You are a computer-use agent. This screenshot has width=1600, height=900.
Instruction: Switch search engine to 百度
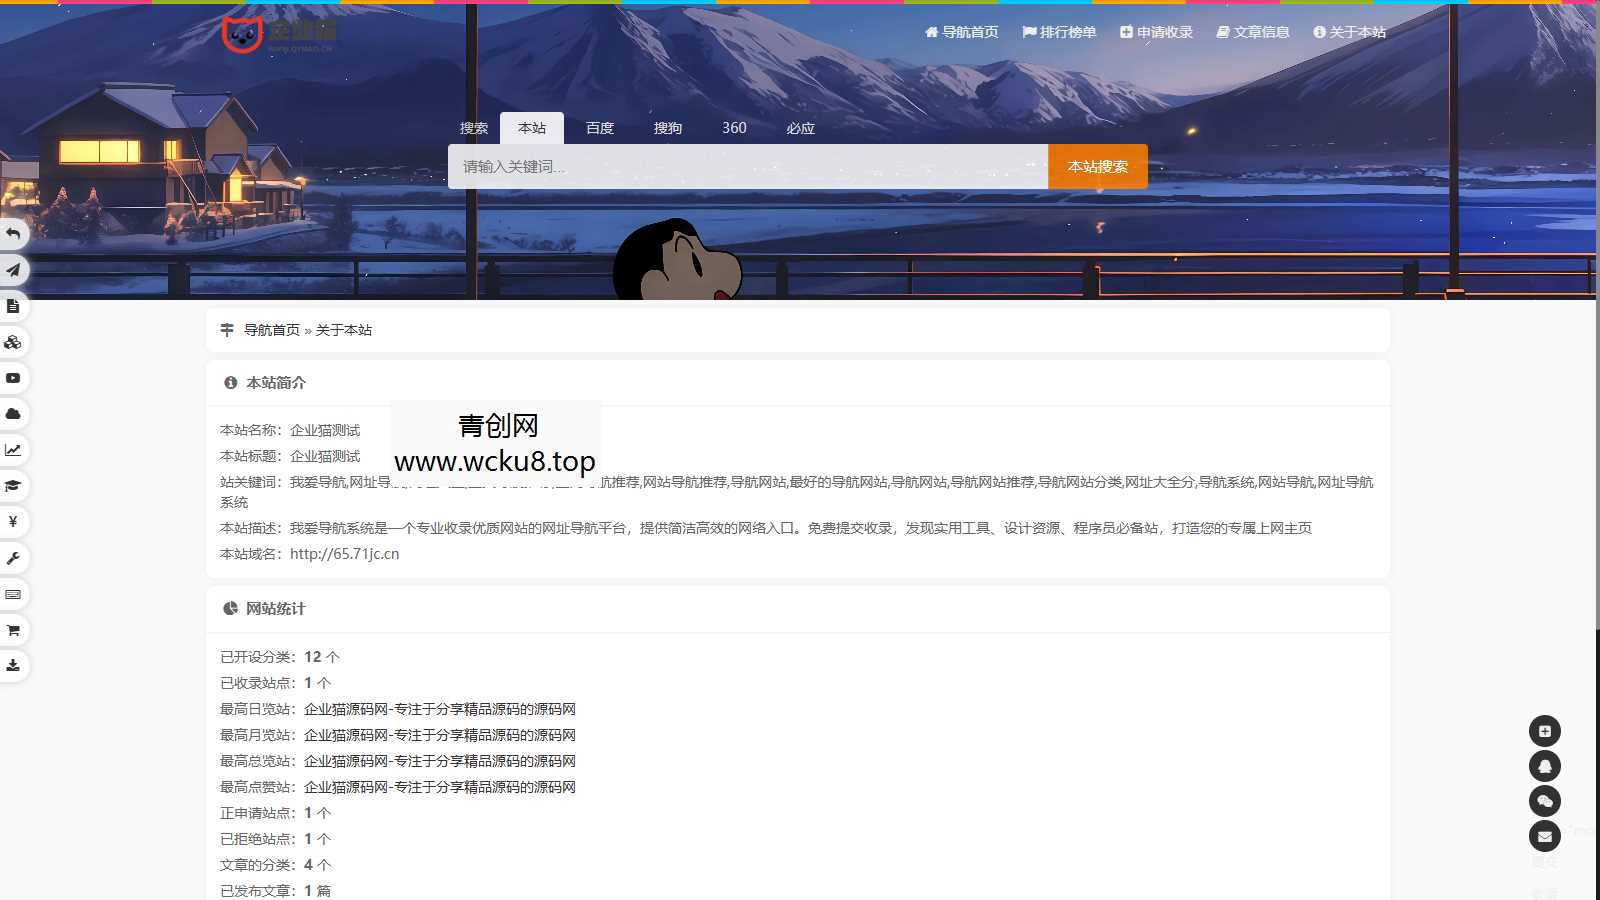[599, 128]
